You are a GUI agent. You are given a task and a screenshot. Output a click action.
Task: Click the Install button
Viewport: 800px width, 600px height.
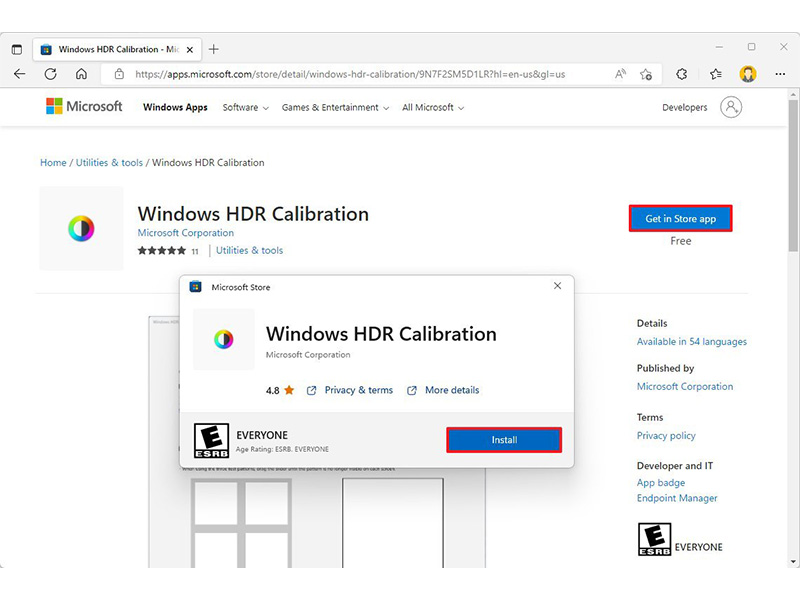[x=504, y=440]
